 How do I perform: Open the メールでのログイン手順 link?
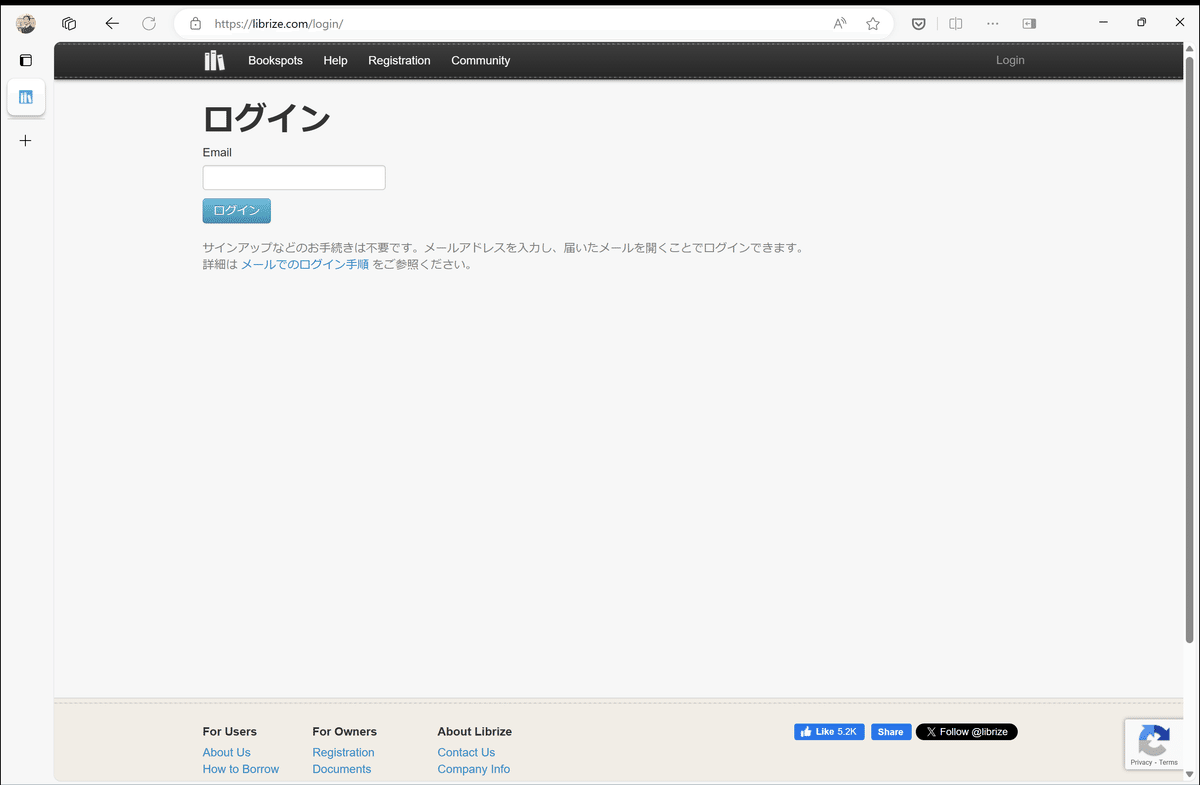coord(305,265)
